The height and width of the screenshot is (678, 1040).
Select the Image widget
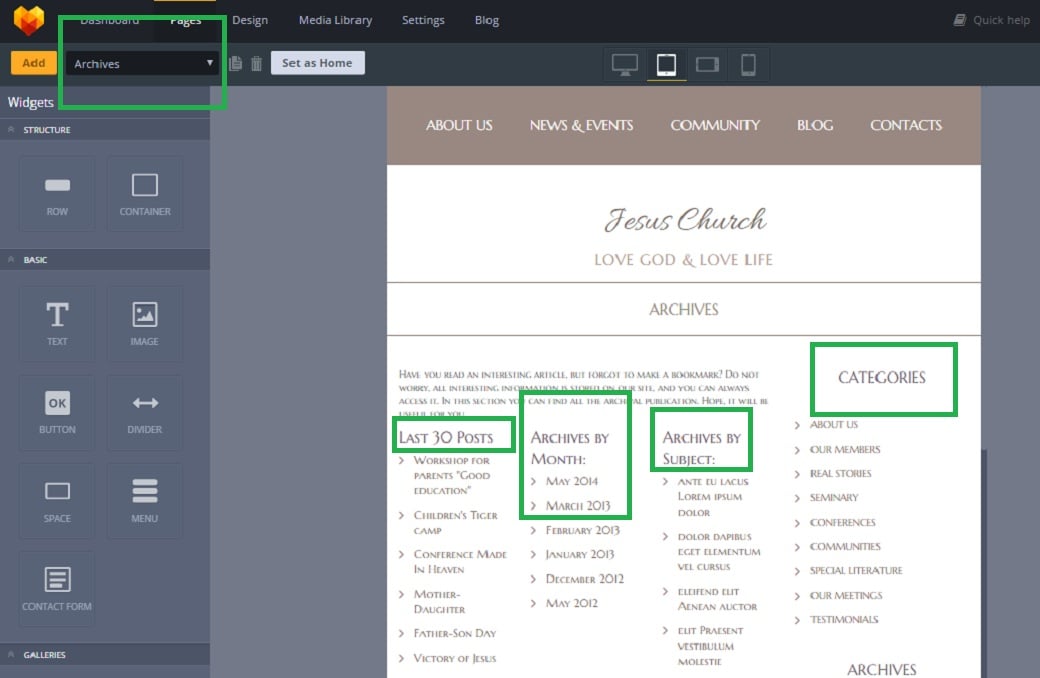tap(145, 324)
